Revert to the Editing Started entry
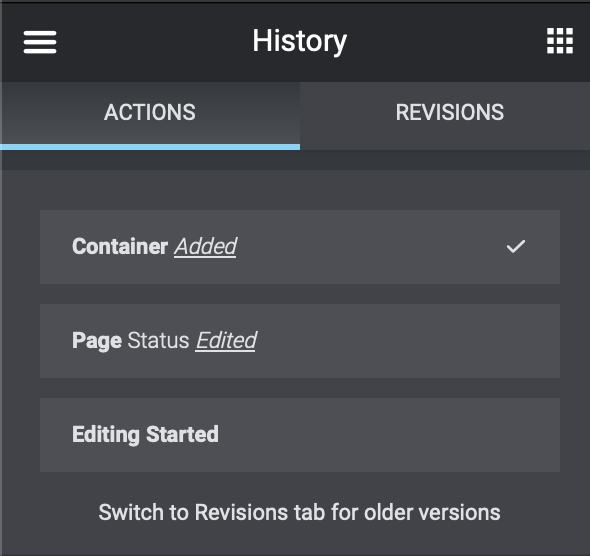Image resolution: width=590 pixels, height=556 pixels. point(300,435)
